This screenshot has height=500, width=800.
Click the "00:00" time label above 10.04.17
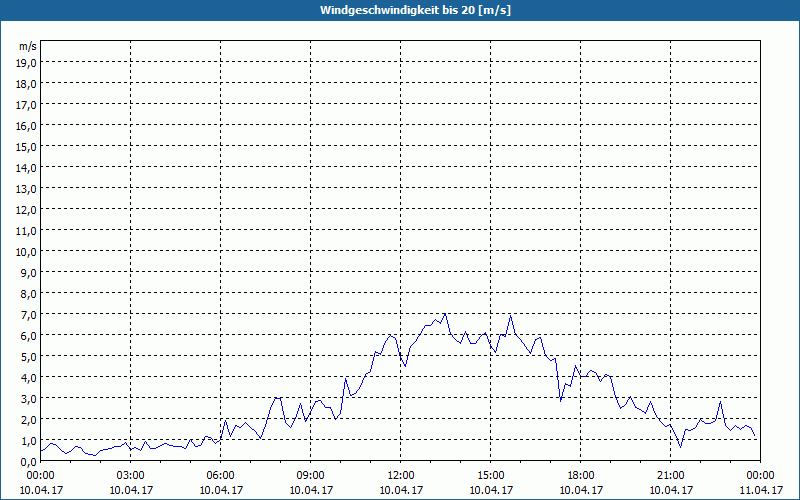[41, 476]
